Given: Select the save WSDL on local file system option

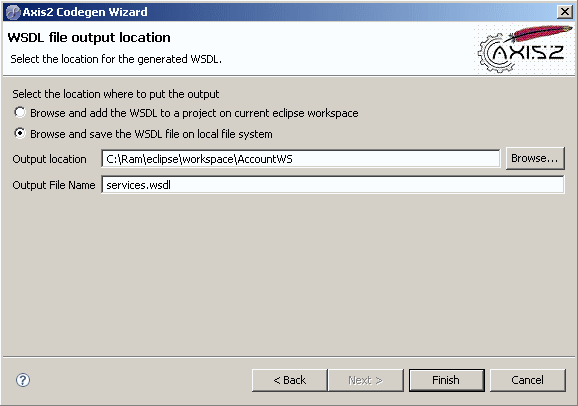Looking at the screenshot, I should click(x=20, y=133).
